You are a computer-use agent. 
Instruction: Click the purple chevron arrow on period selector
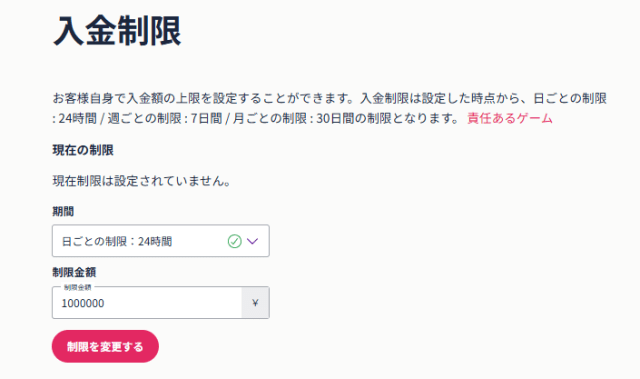[x=253, y=241]
